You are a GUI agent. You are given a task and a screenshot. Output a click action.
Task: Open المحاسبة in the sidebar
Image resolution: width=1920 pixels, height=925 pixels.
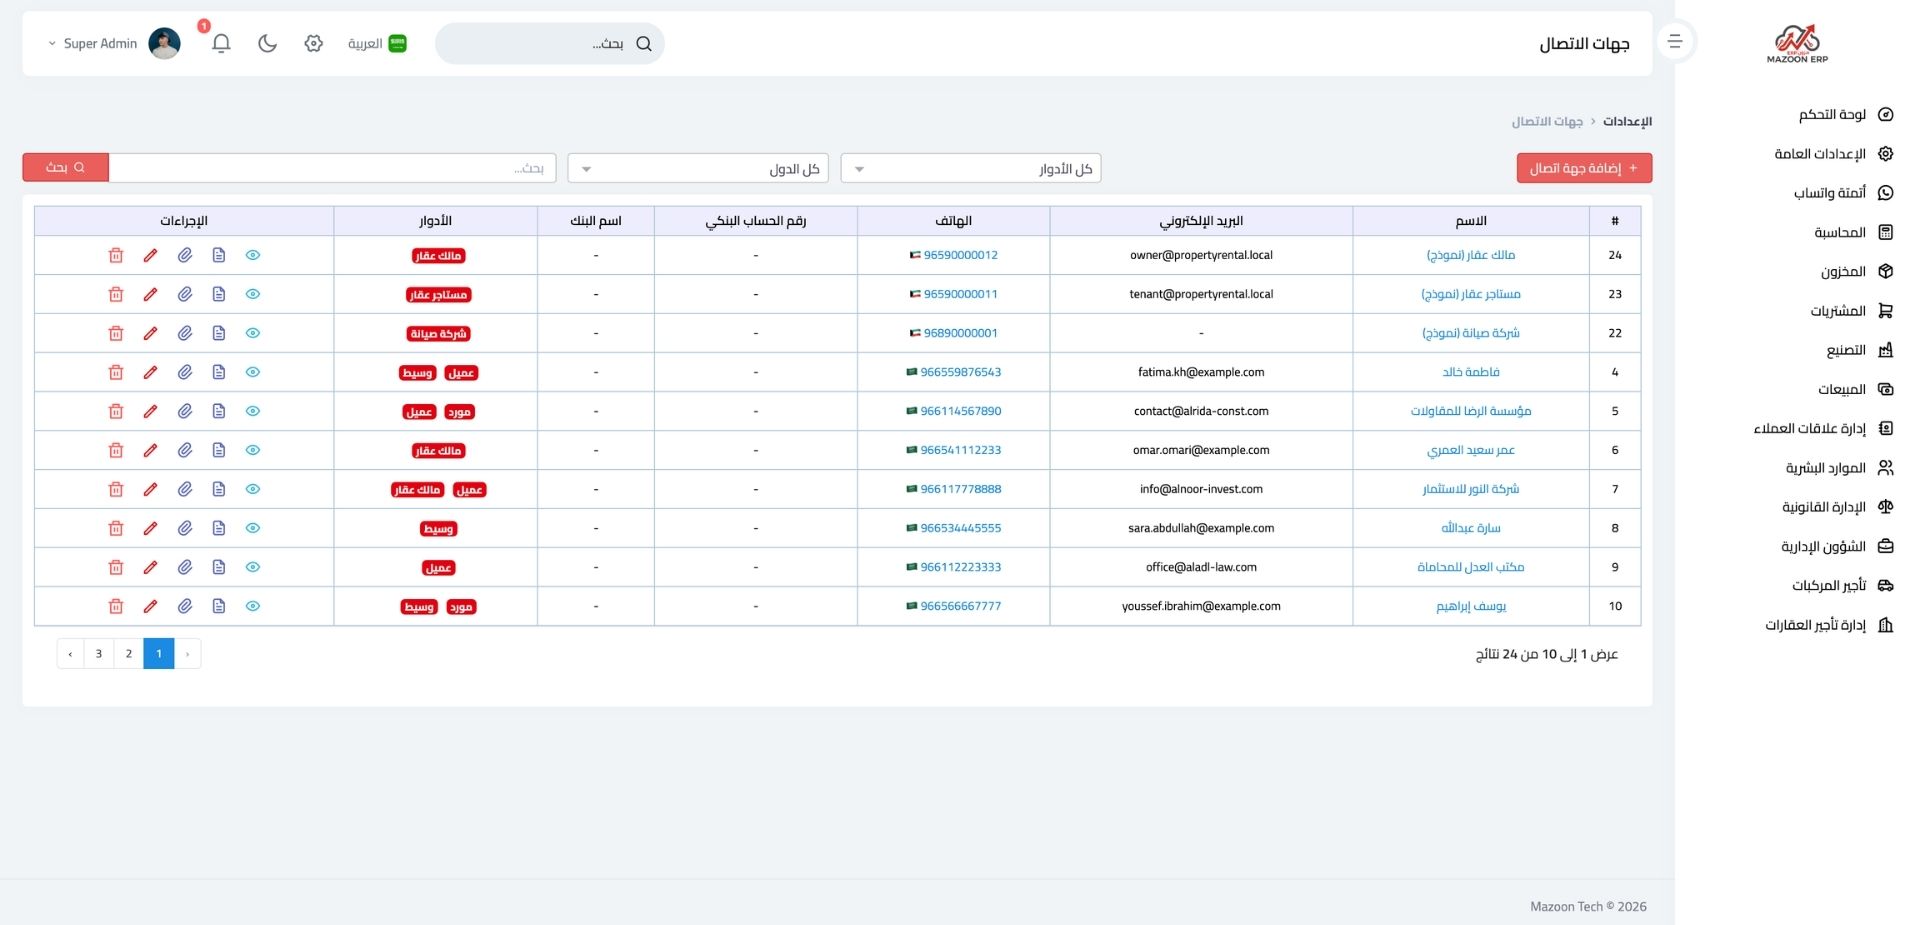coord(1840,232)
